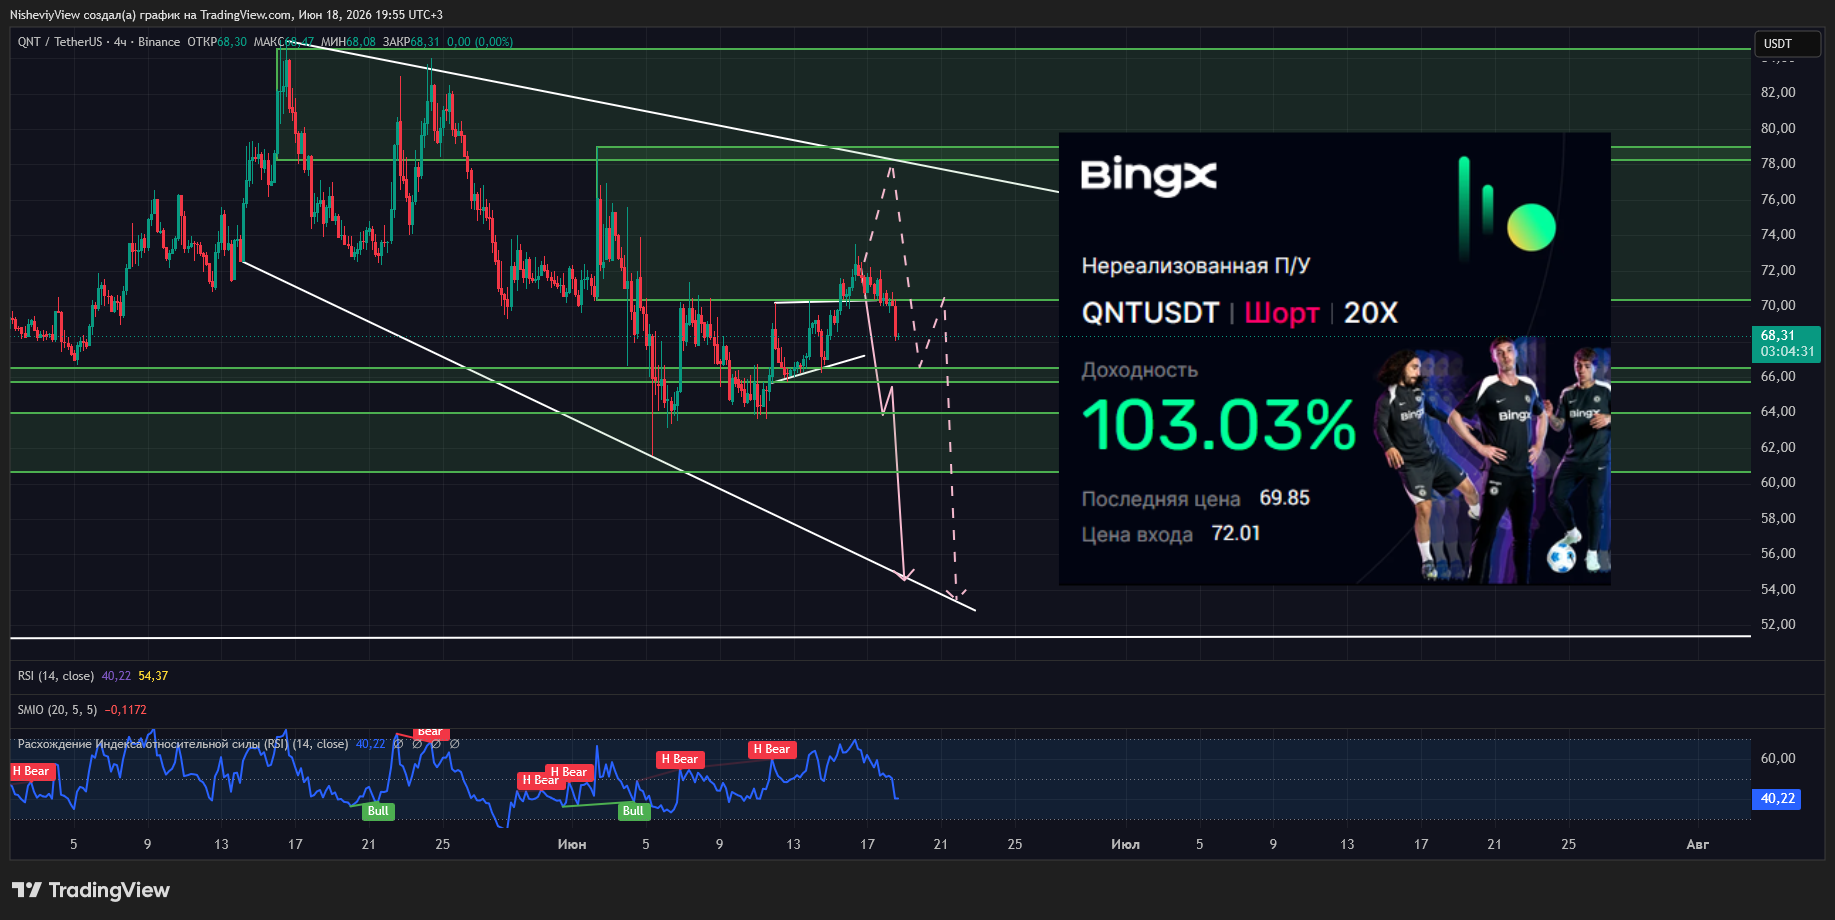Click the SMIO (20, 5, 5) indicator legend
Viewport: 1835px width, 920px height.
click(x=57, y=710)
